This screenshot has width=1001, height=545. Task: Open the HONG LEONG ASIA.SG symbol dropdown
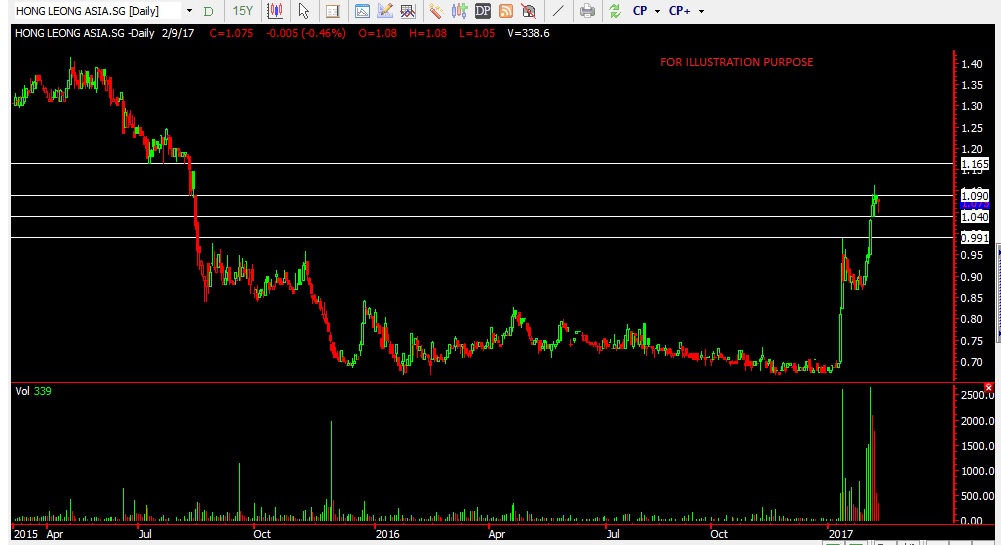[189, 11]
